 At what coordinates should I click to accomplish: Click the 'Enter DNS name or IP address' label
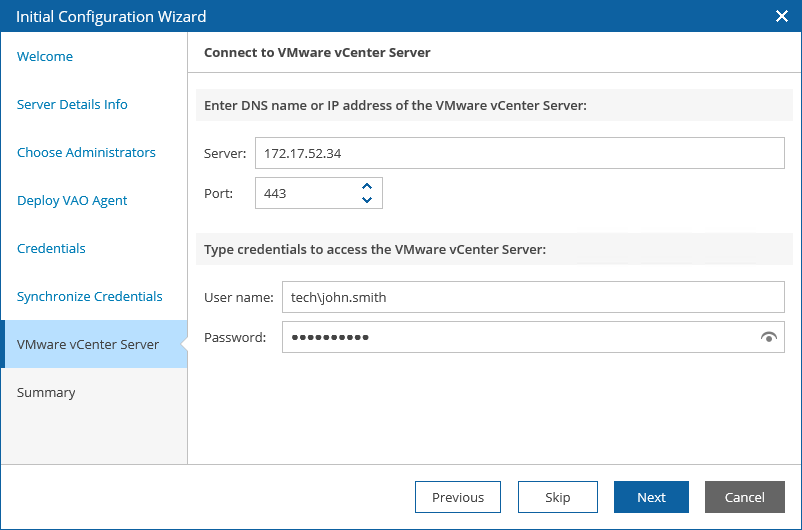coord(395,105)
